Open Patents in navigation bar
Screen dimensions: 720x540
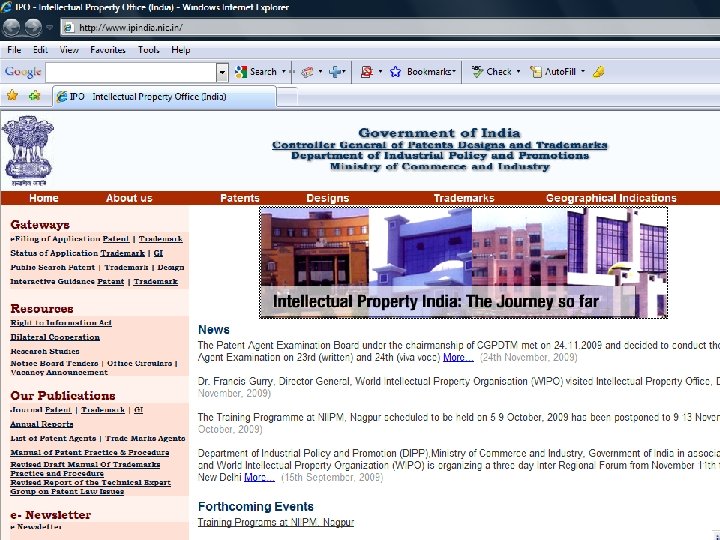click(x=240, y=198)
